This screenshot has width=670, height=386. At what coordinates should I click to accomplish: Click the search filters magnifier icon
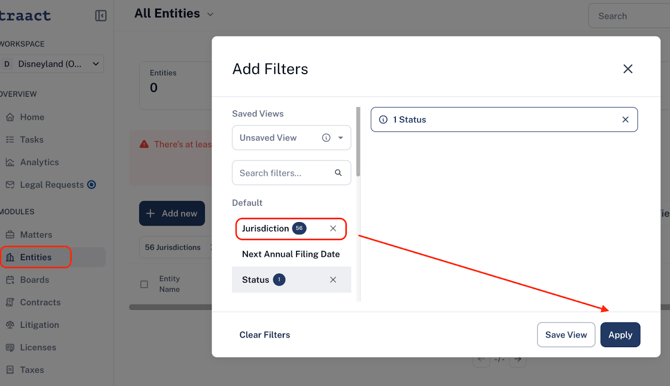(338, 173)
